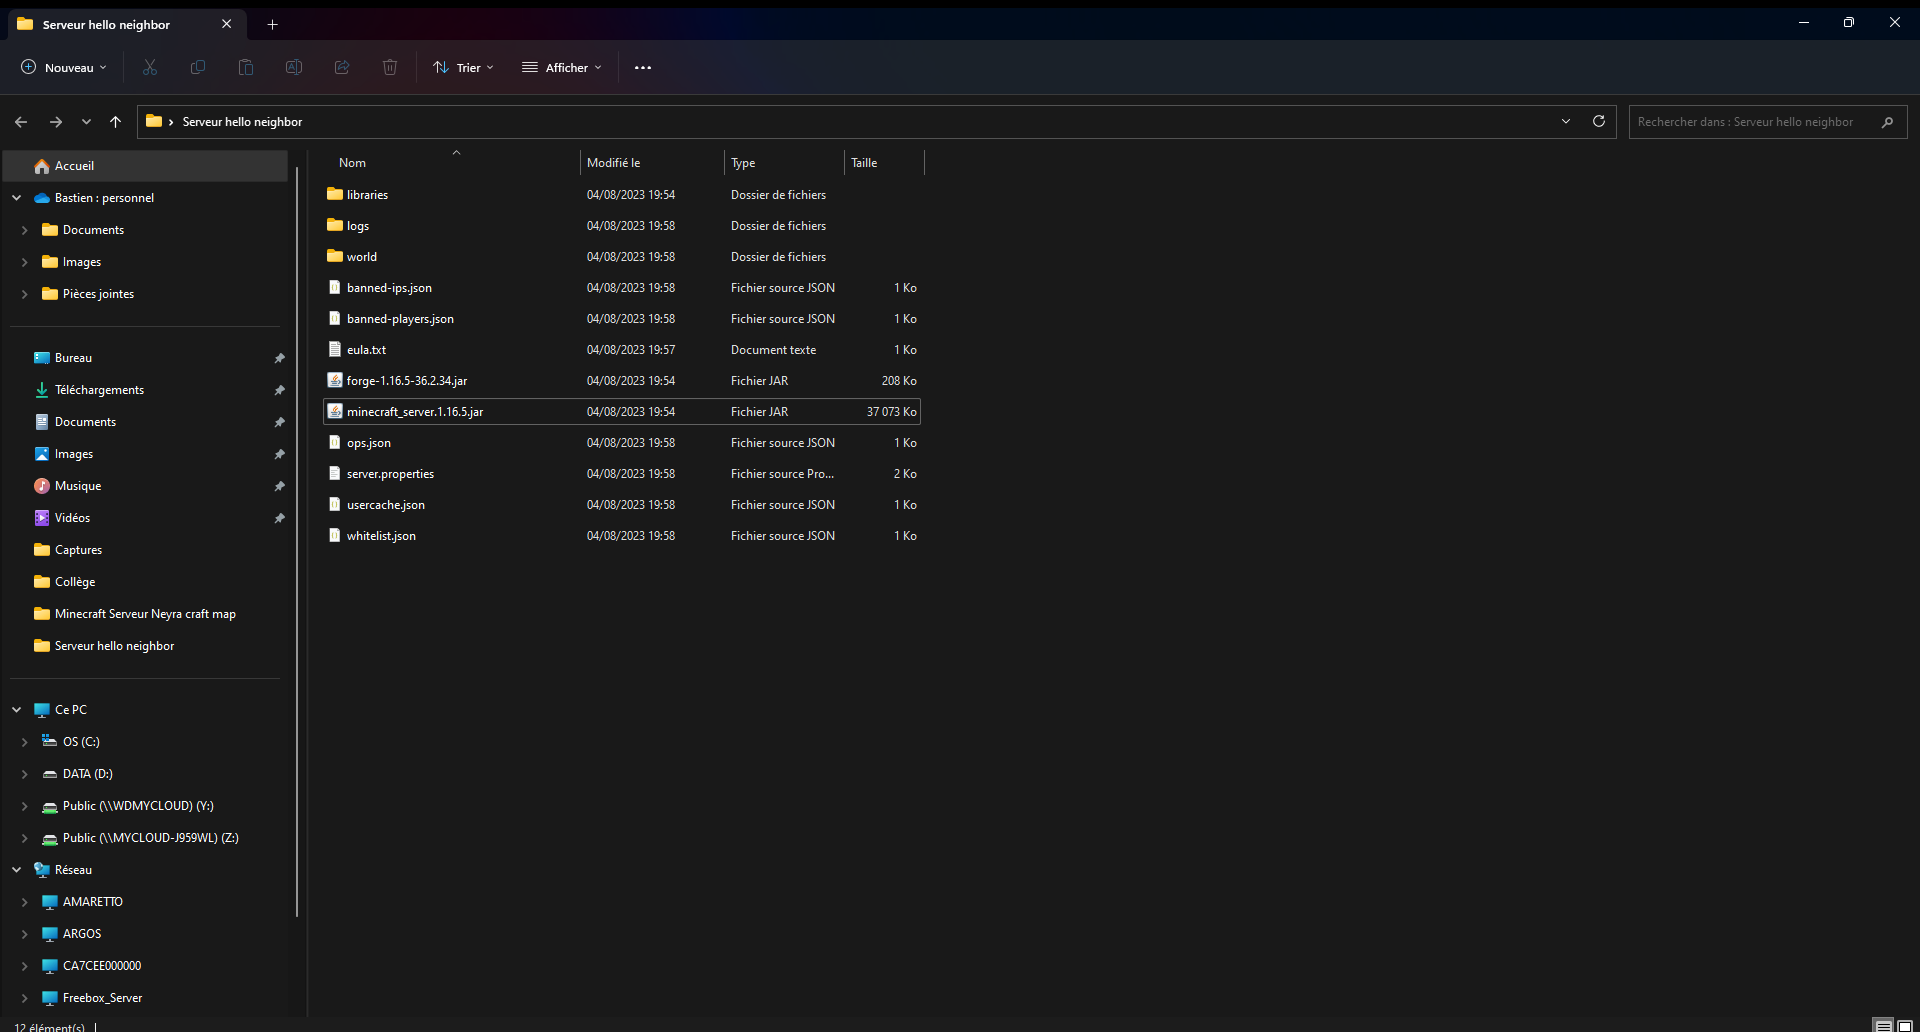Image resolution: width=1920 pixels, height=1032 pixels.
Task: Switch to details view icon in status bar
Action: click(x=1884, y=1025)
